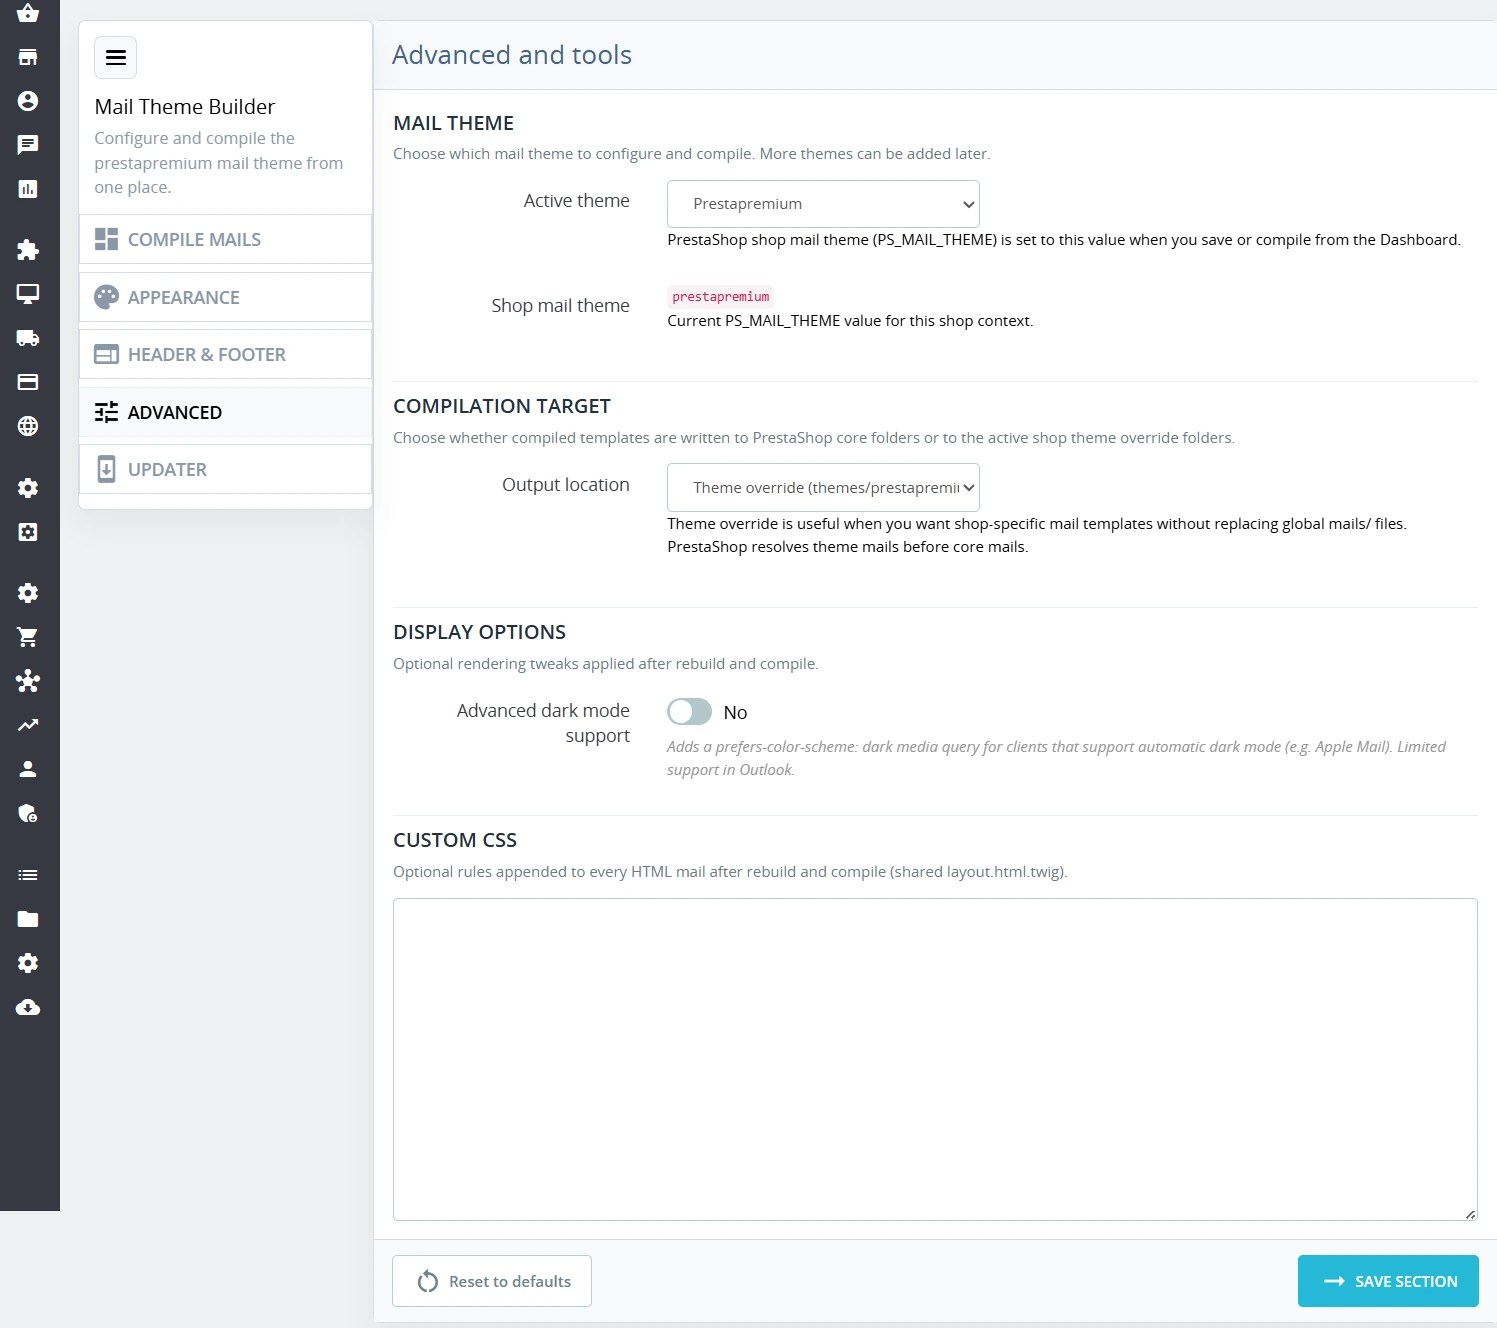This screenshot has height=1328, width=1497.
Task: Toggle the hamburger menu in Mail Theme Builder
Action: click(116, 58)
